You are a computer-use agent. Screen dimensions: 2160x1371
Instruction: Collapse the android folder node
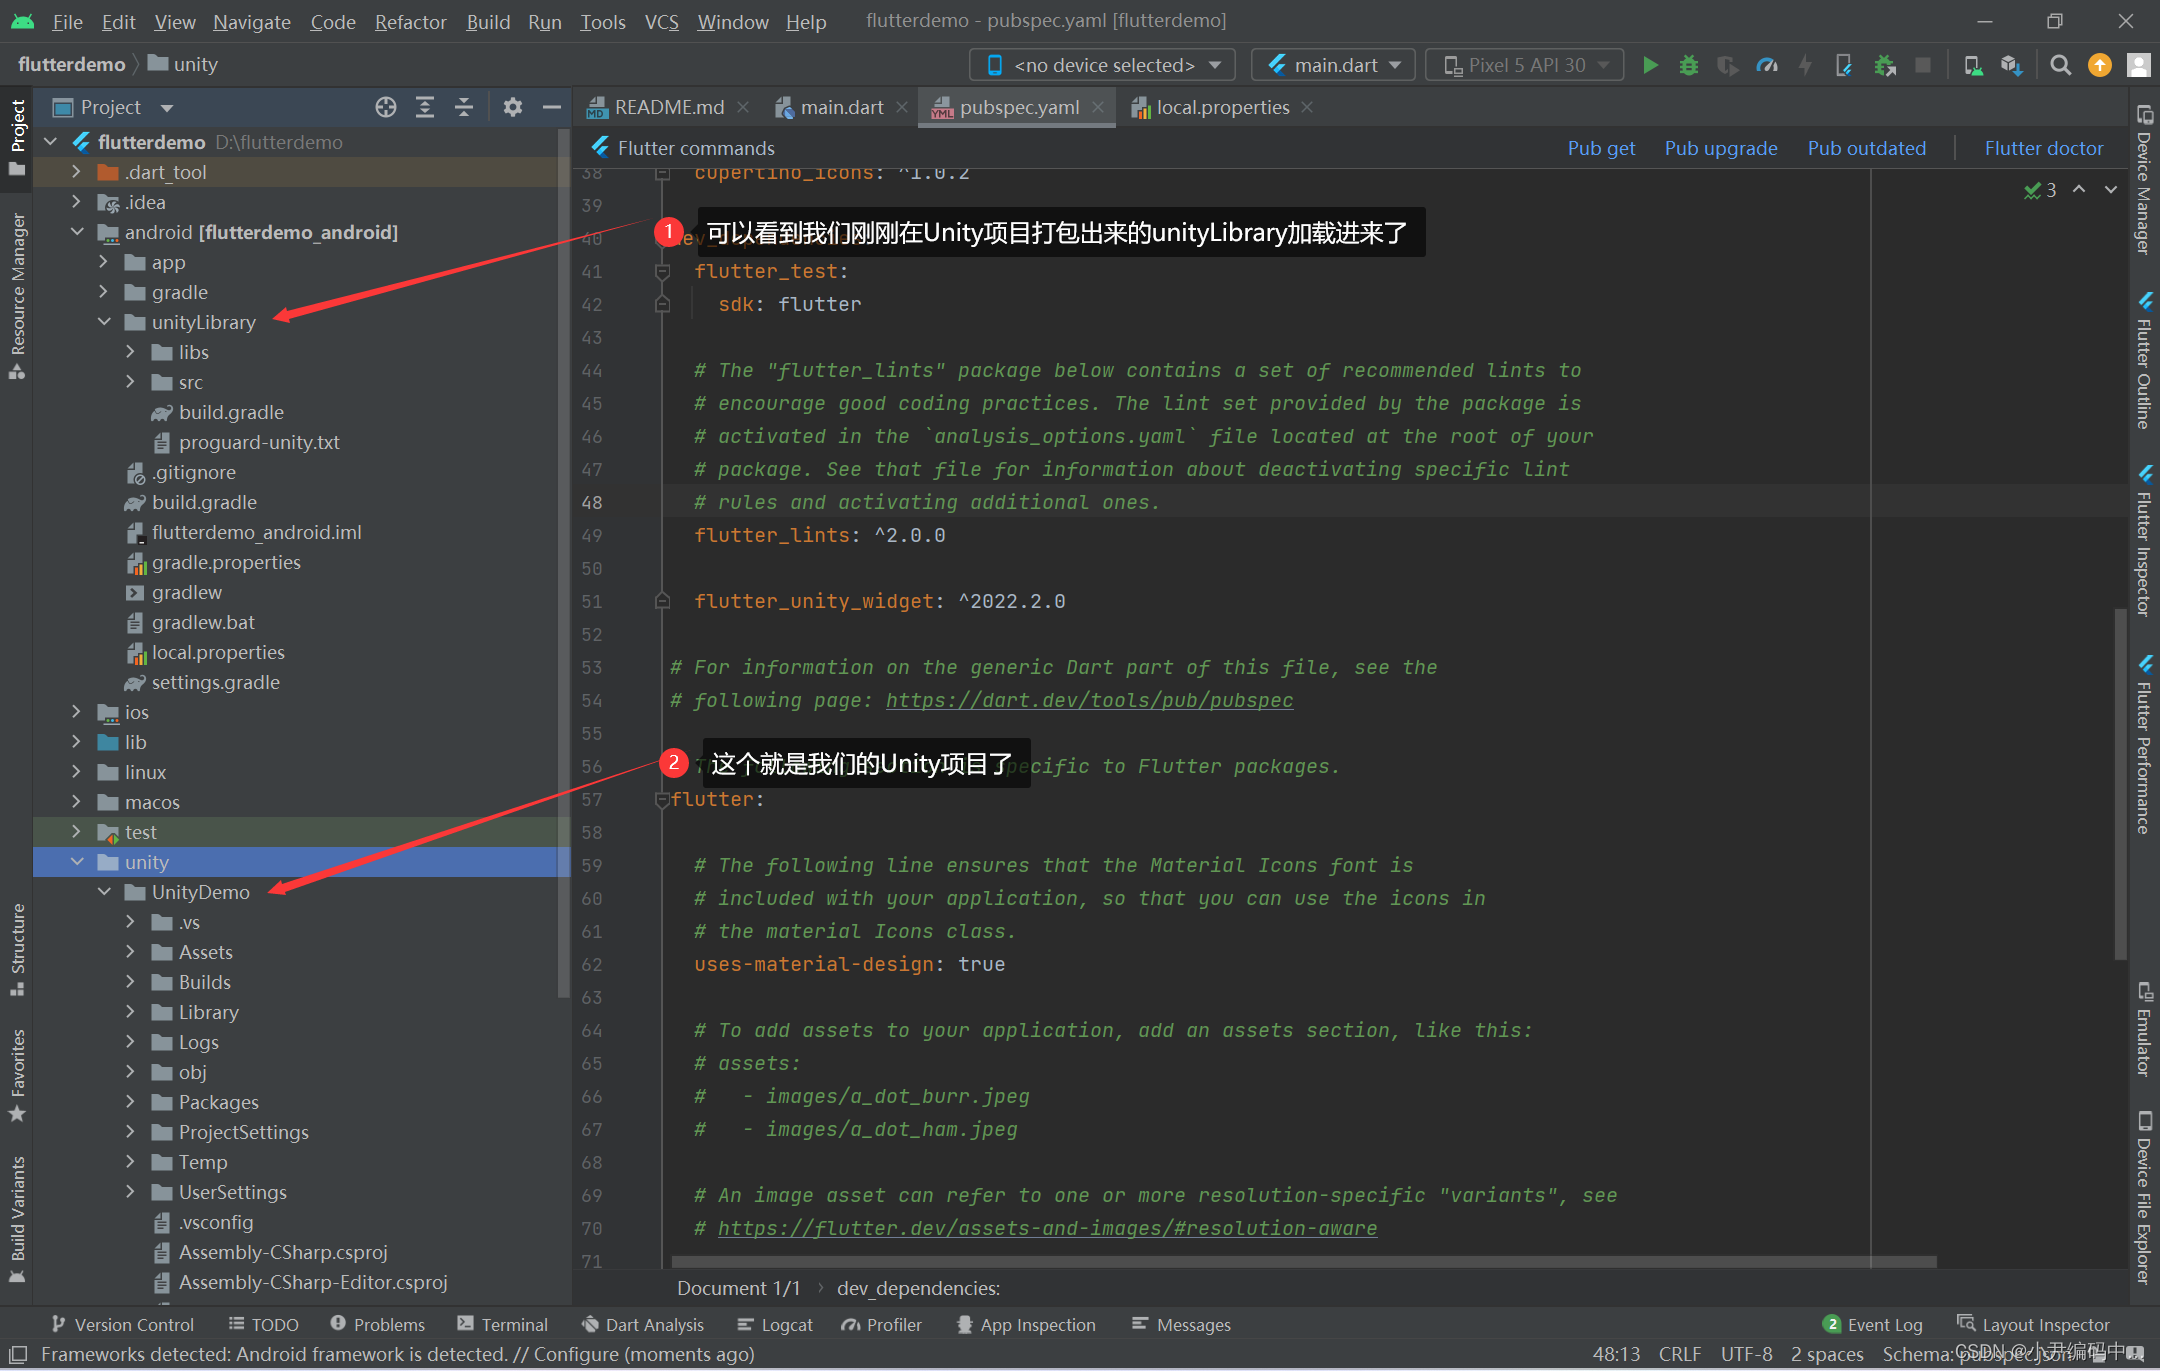click(x=76, y=232)
